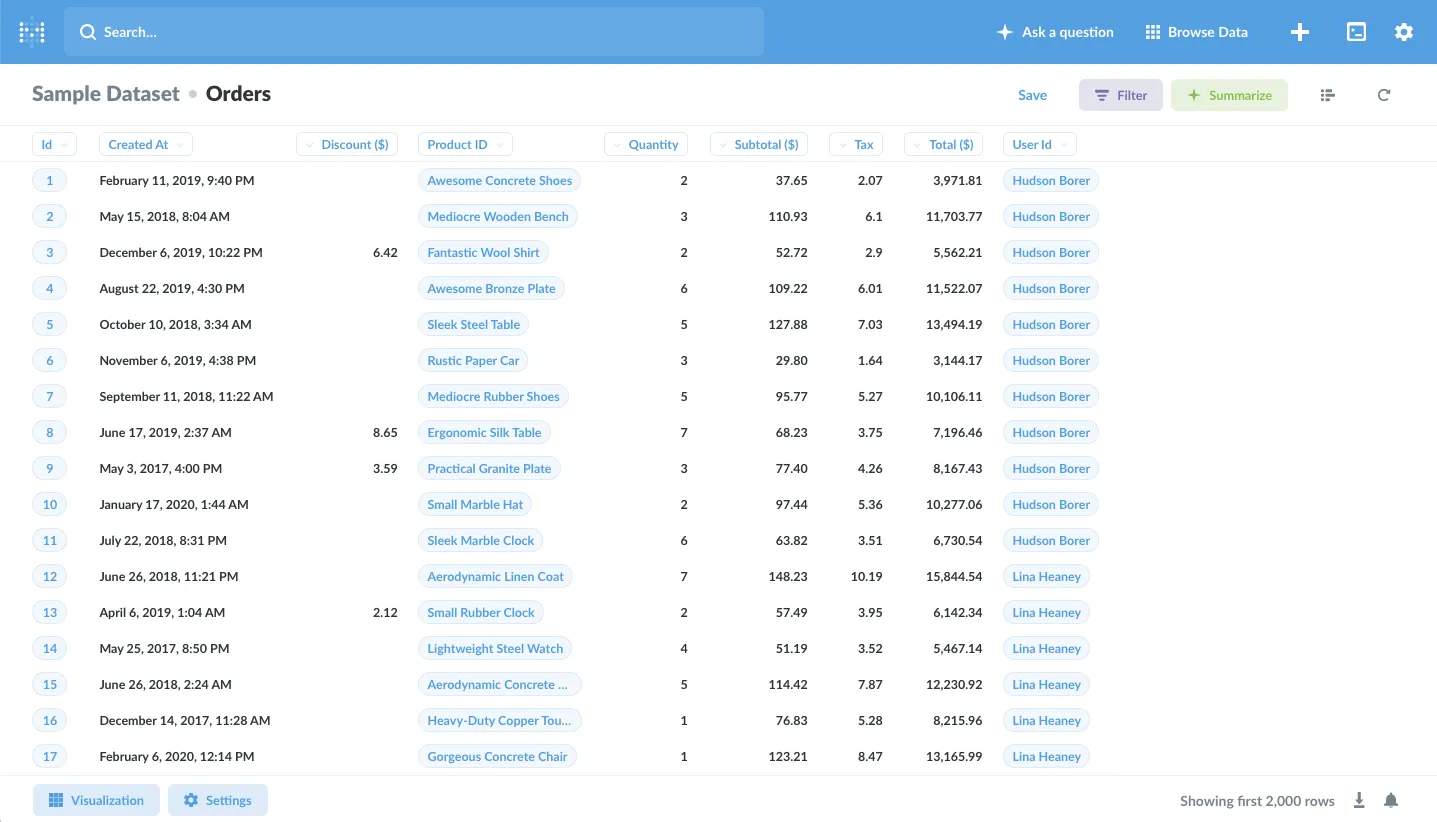Click the subtotal value 148.23

coord(789,576)
